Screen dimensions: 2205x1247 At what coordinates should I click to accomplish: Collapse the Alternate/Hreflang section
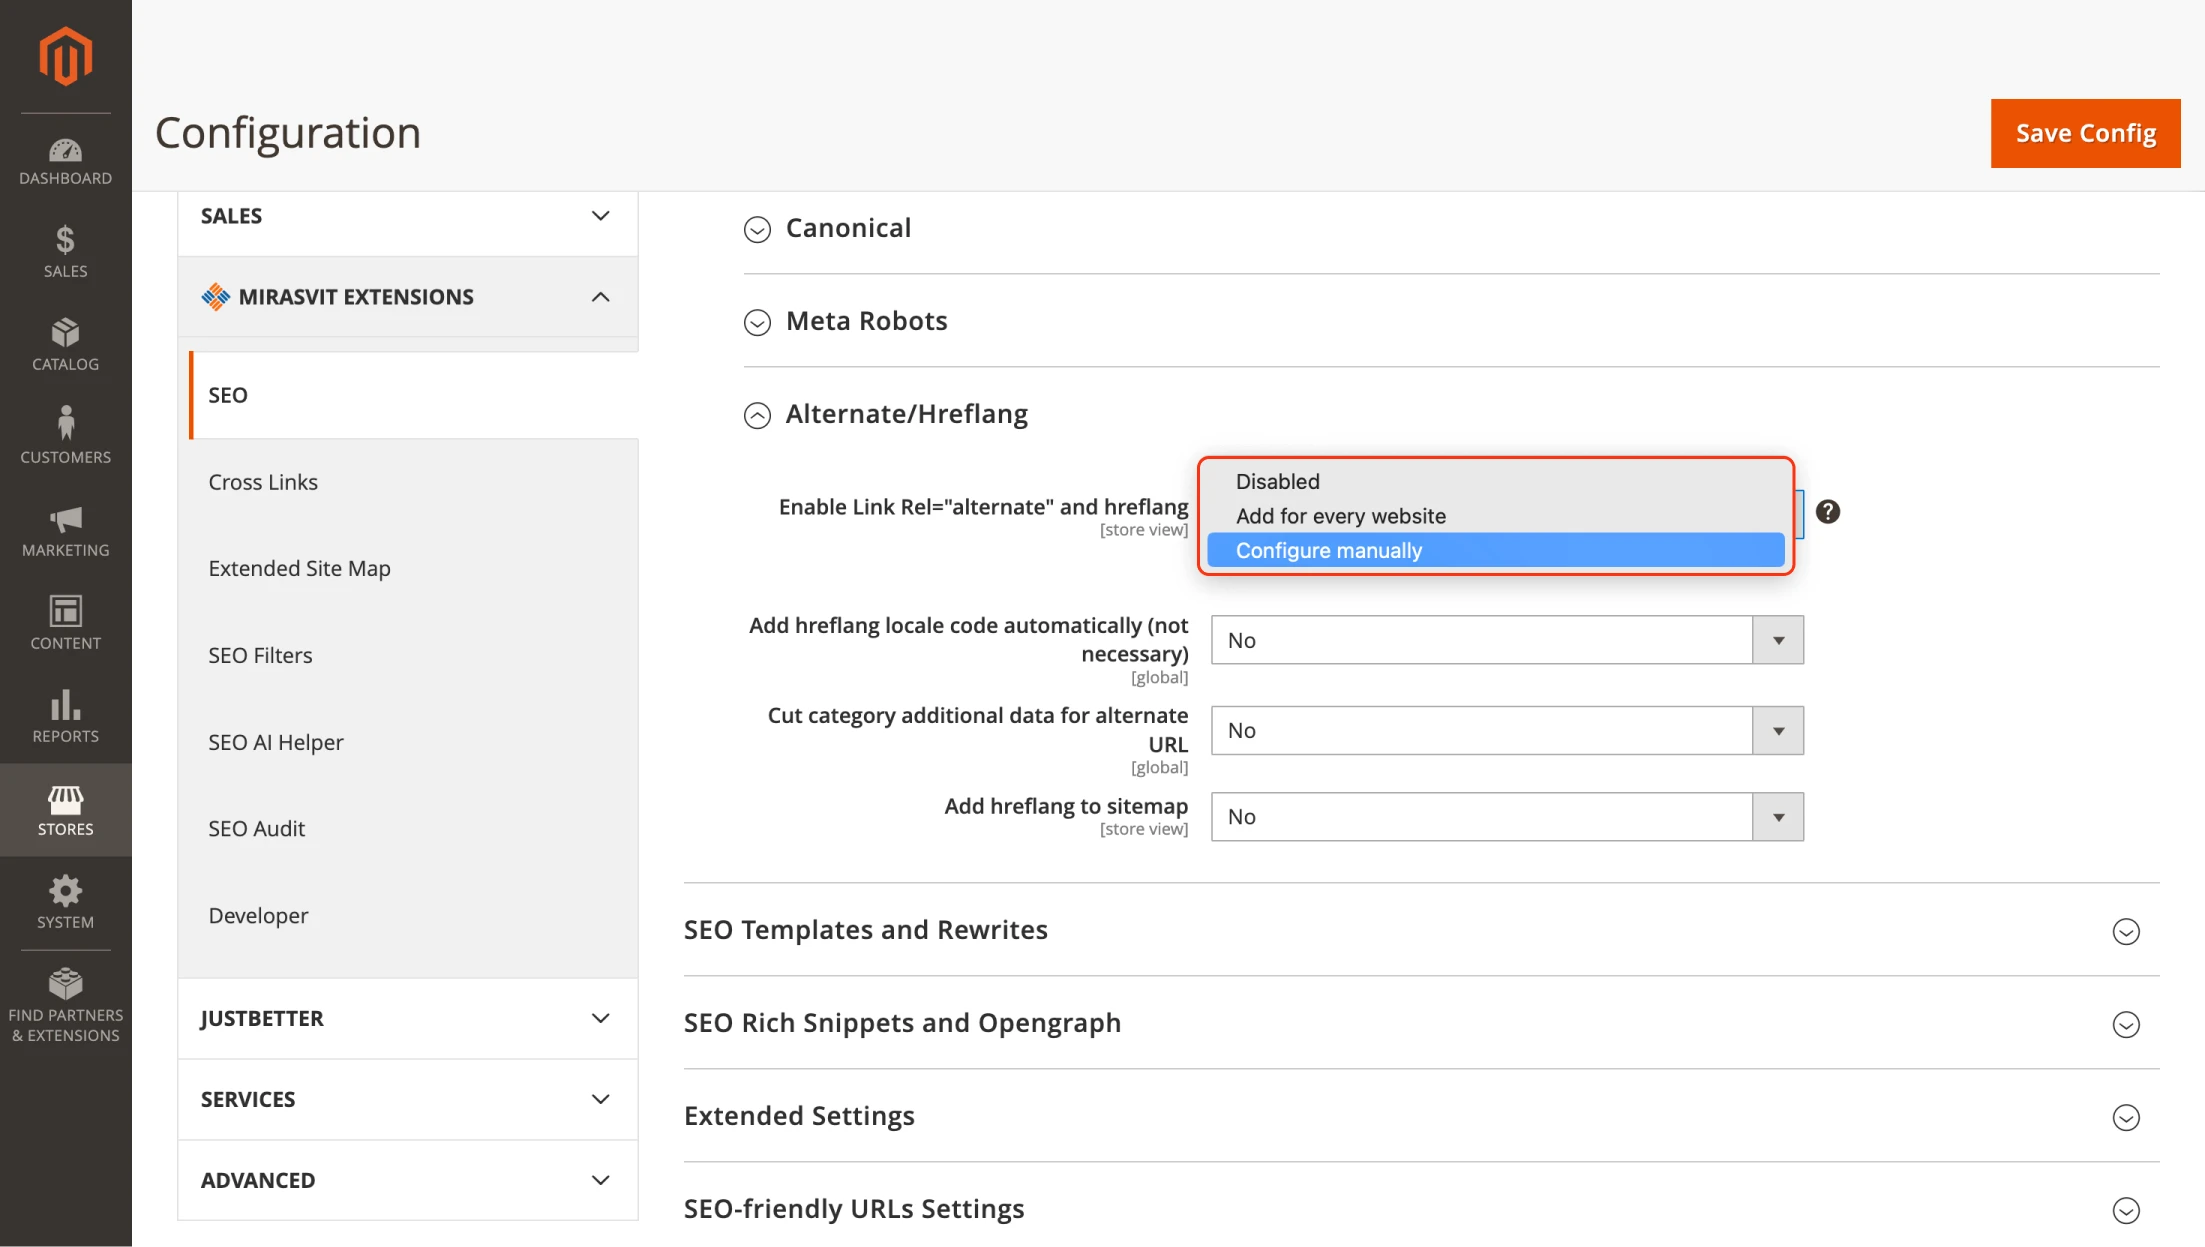pyautogui.click(x=757, y=414)
